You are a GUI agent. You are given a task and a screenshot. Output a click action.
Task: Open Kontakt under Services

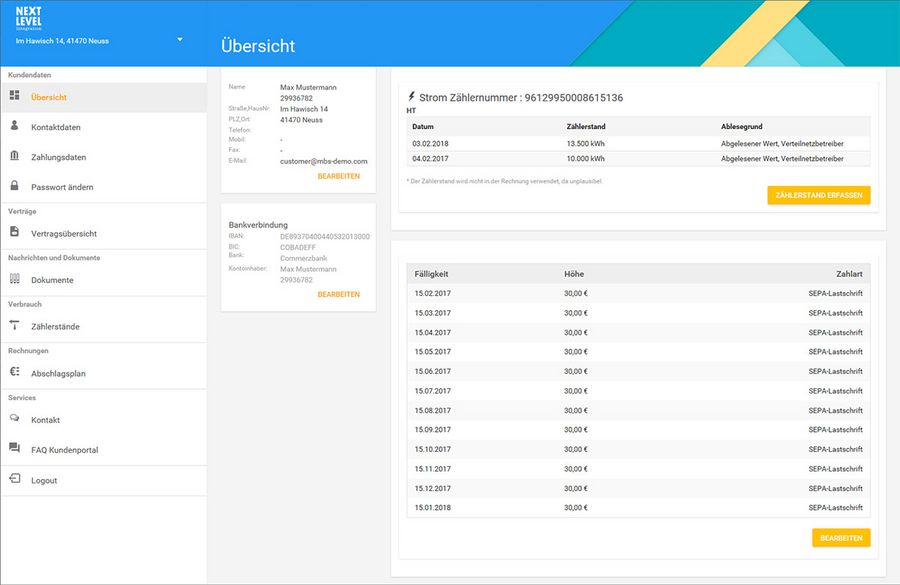point(103,420)
